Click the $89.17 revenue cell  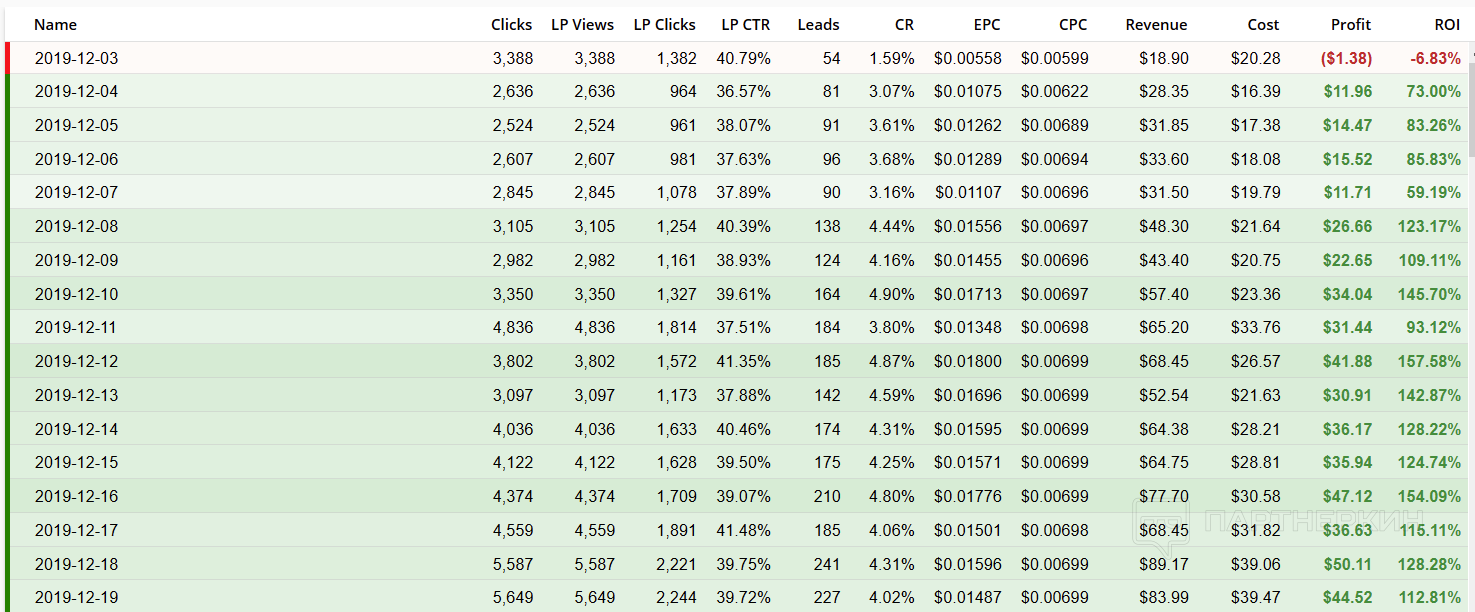pyautogui.click(x=1164, y=565)
